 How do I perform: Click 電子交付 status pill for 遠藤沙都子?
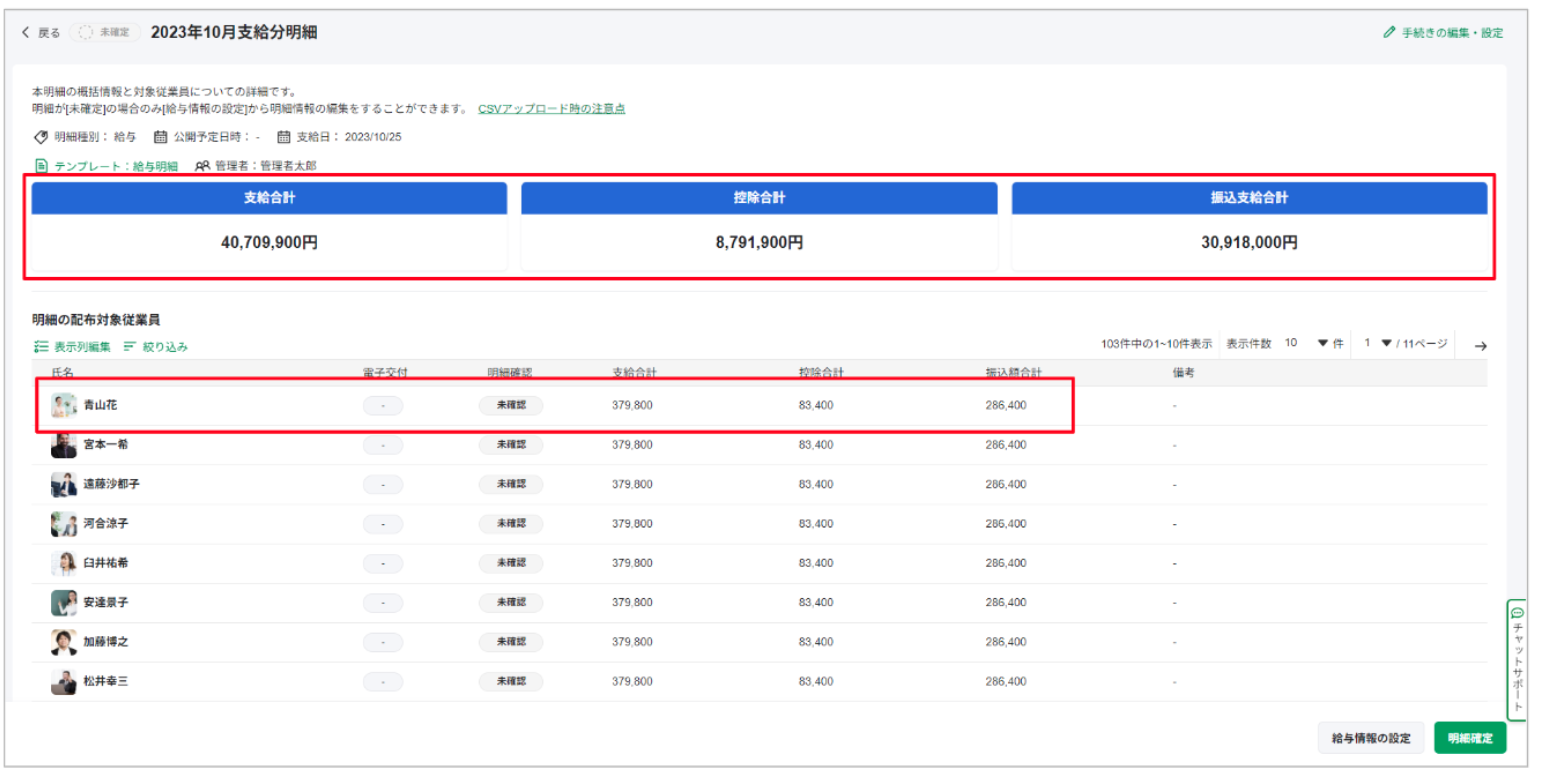(x=383, y=484)
